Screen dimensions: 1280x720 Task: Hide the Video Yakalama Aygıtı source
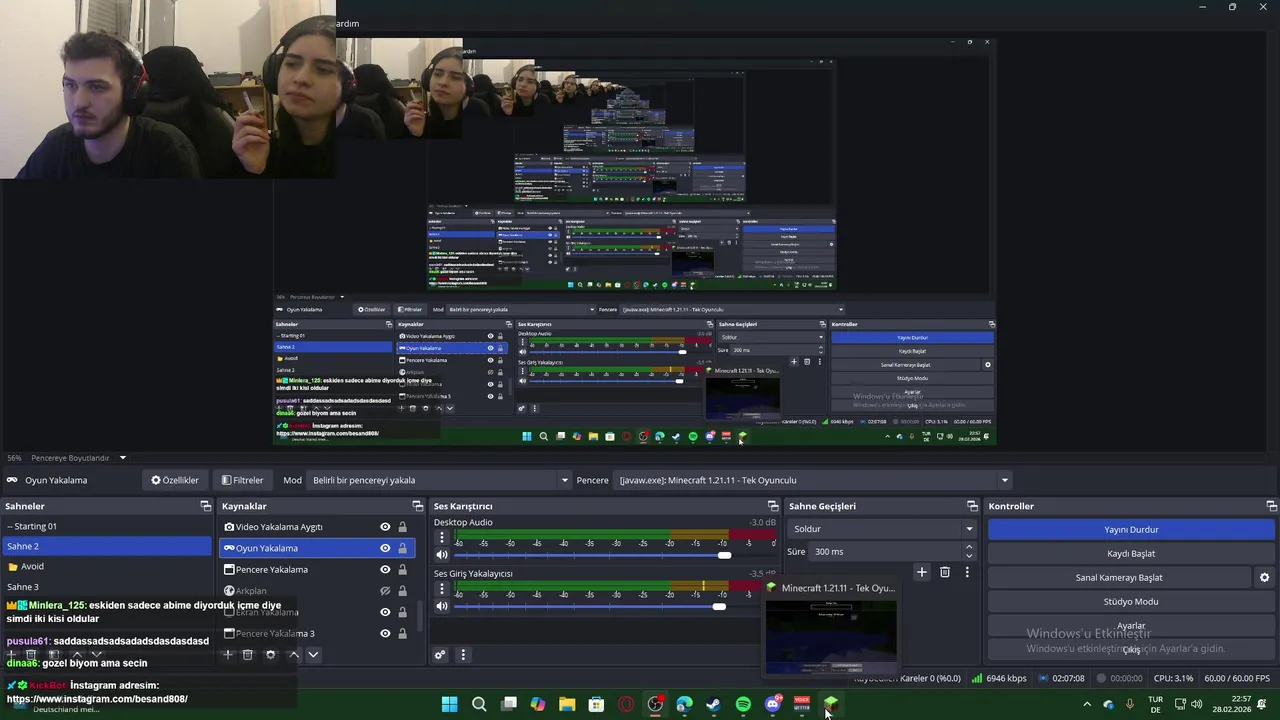(x=385, y=527)
